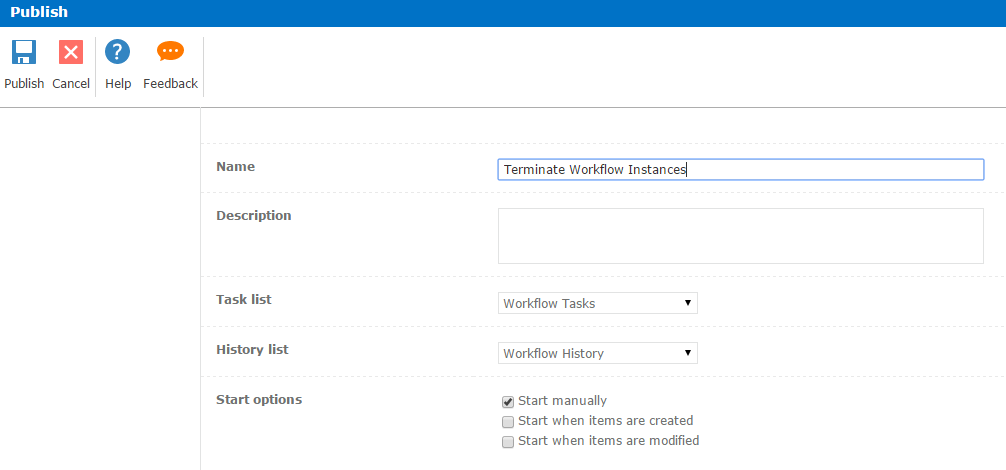Click the Publish text label in the toolbar
The height and width of the screenshot is (470, 1006).
(24, 84)
